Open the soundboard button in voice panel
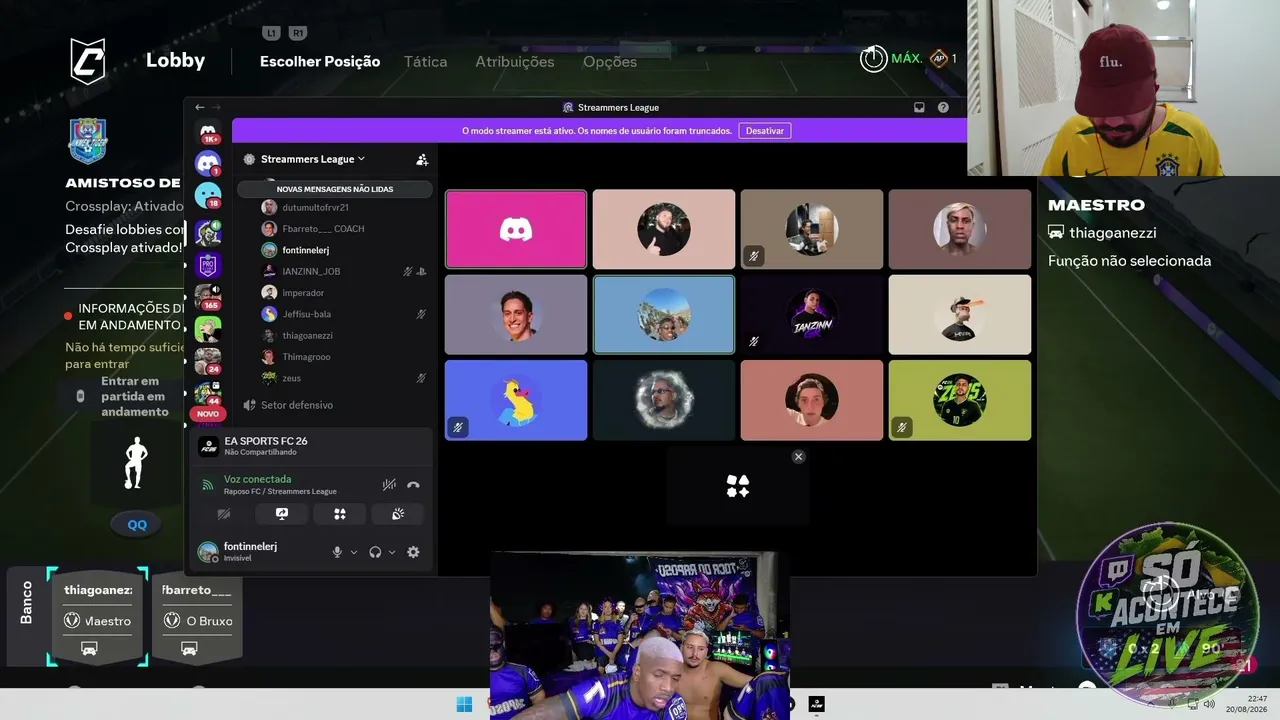The image size is (1280, 720). (x=398, y=514)
